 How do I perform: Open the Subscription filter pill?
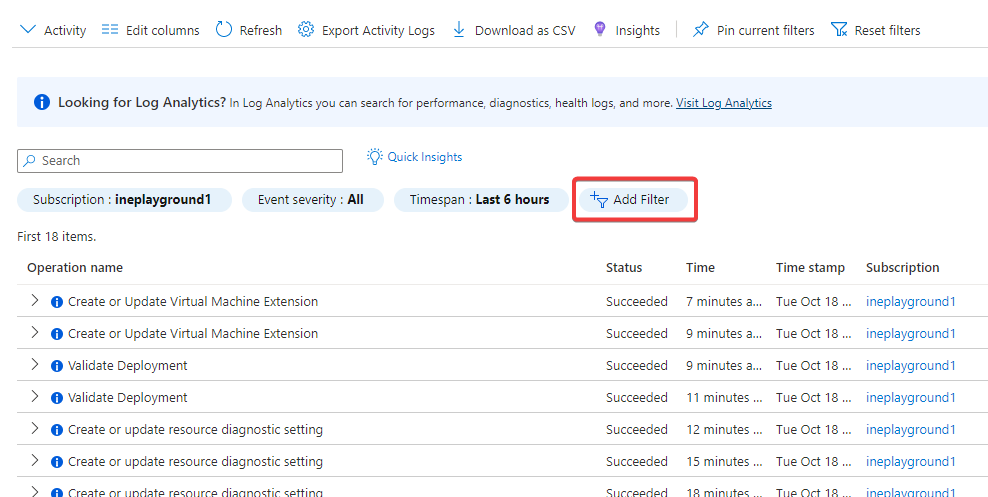[x=123, y=200]
